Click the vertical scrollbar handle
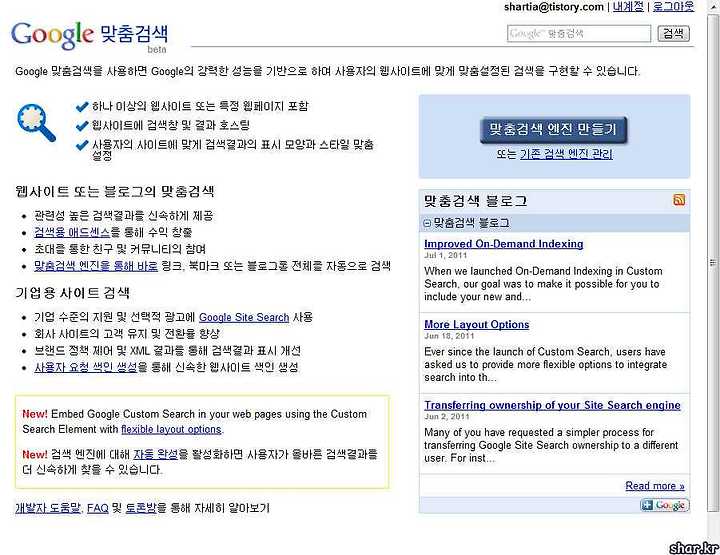This screenshot has width=720, height=555. tap(713, 263)
